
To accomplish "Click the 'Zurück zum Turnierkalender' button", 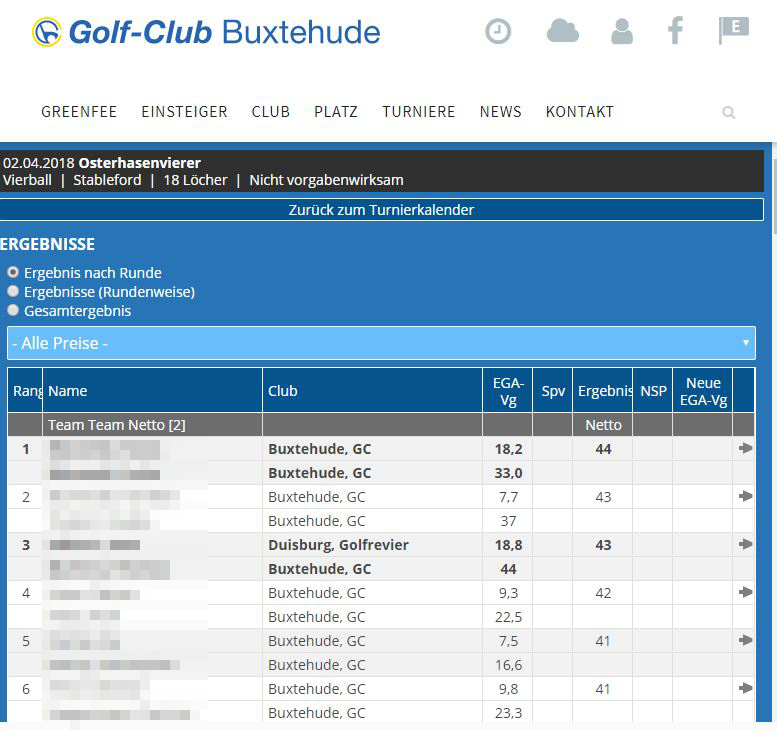I will (381, 210).
